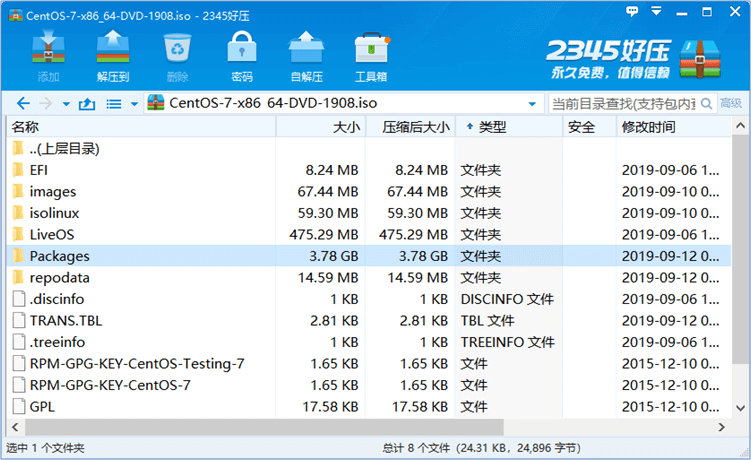This screenshot has height=460, width=751.
Task: Sort by Modified Time (修改时间) header
Action: coord(673,127)
